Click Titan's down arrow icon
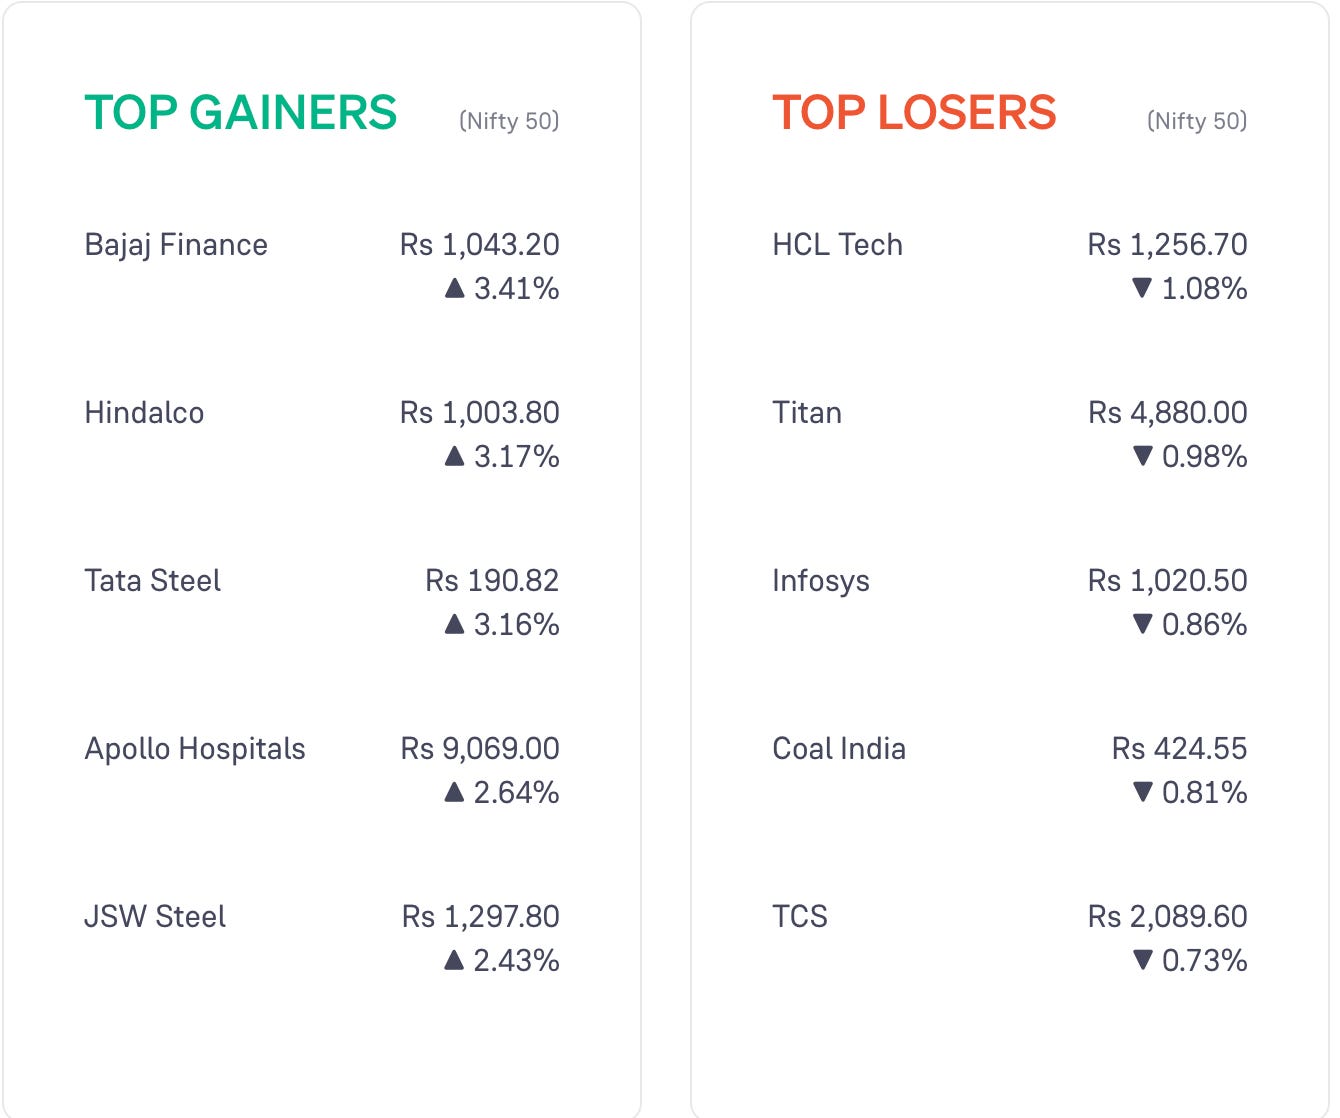 1142,457
